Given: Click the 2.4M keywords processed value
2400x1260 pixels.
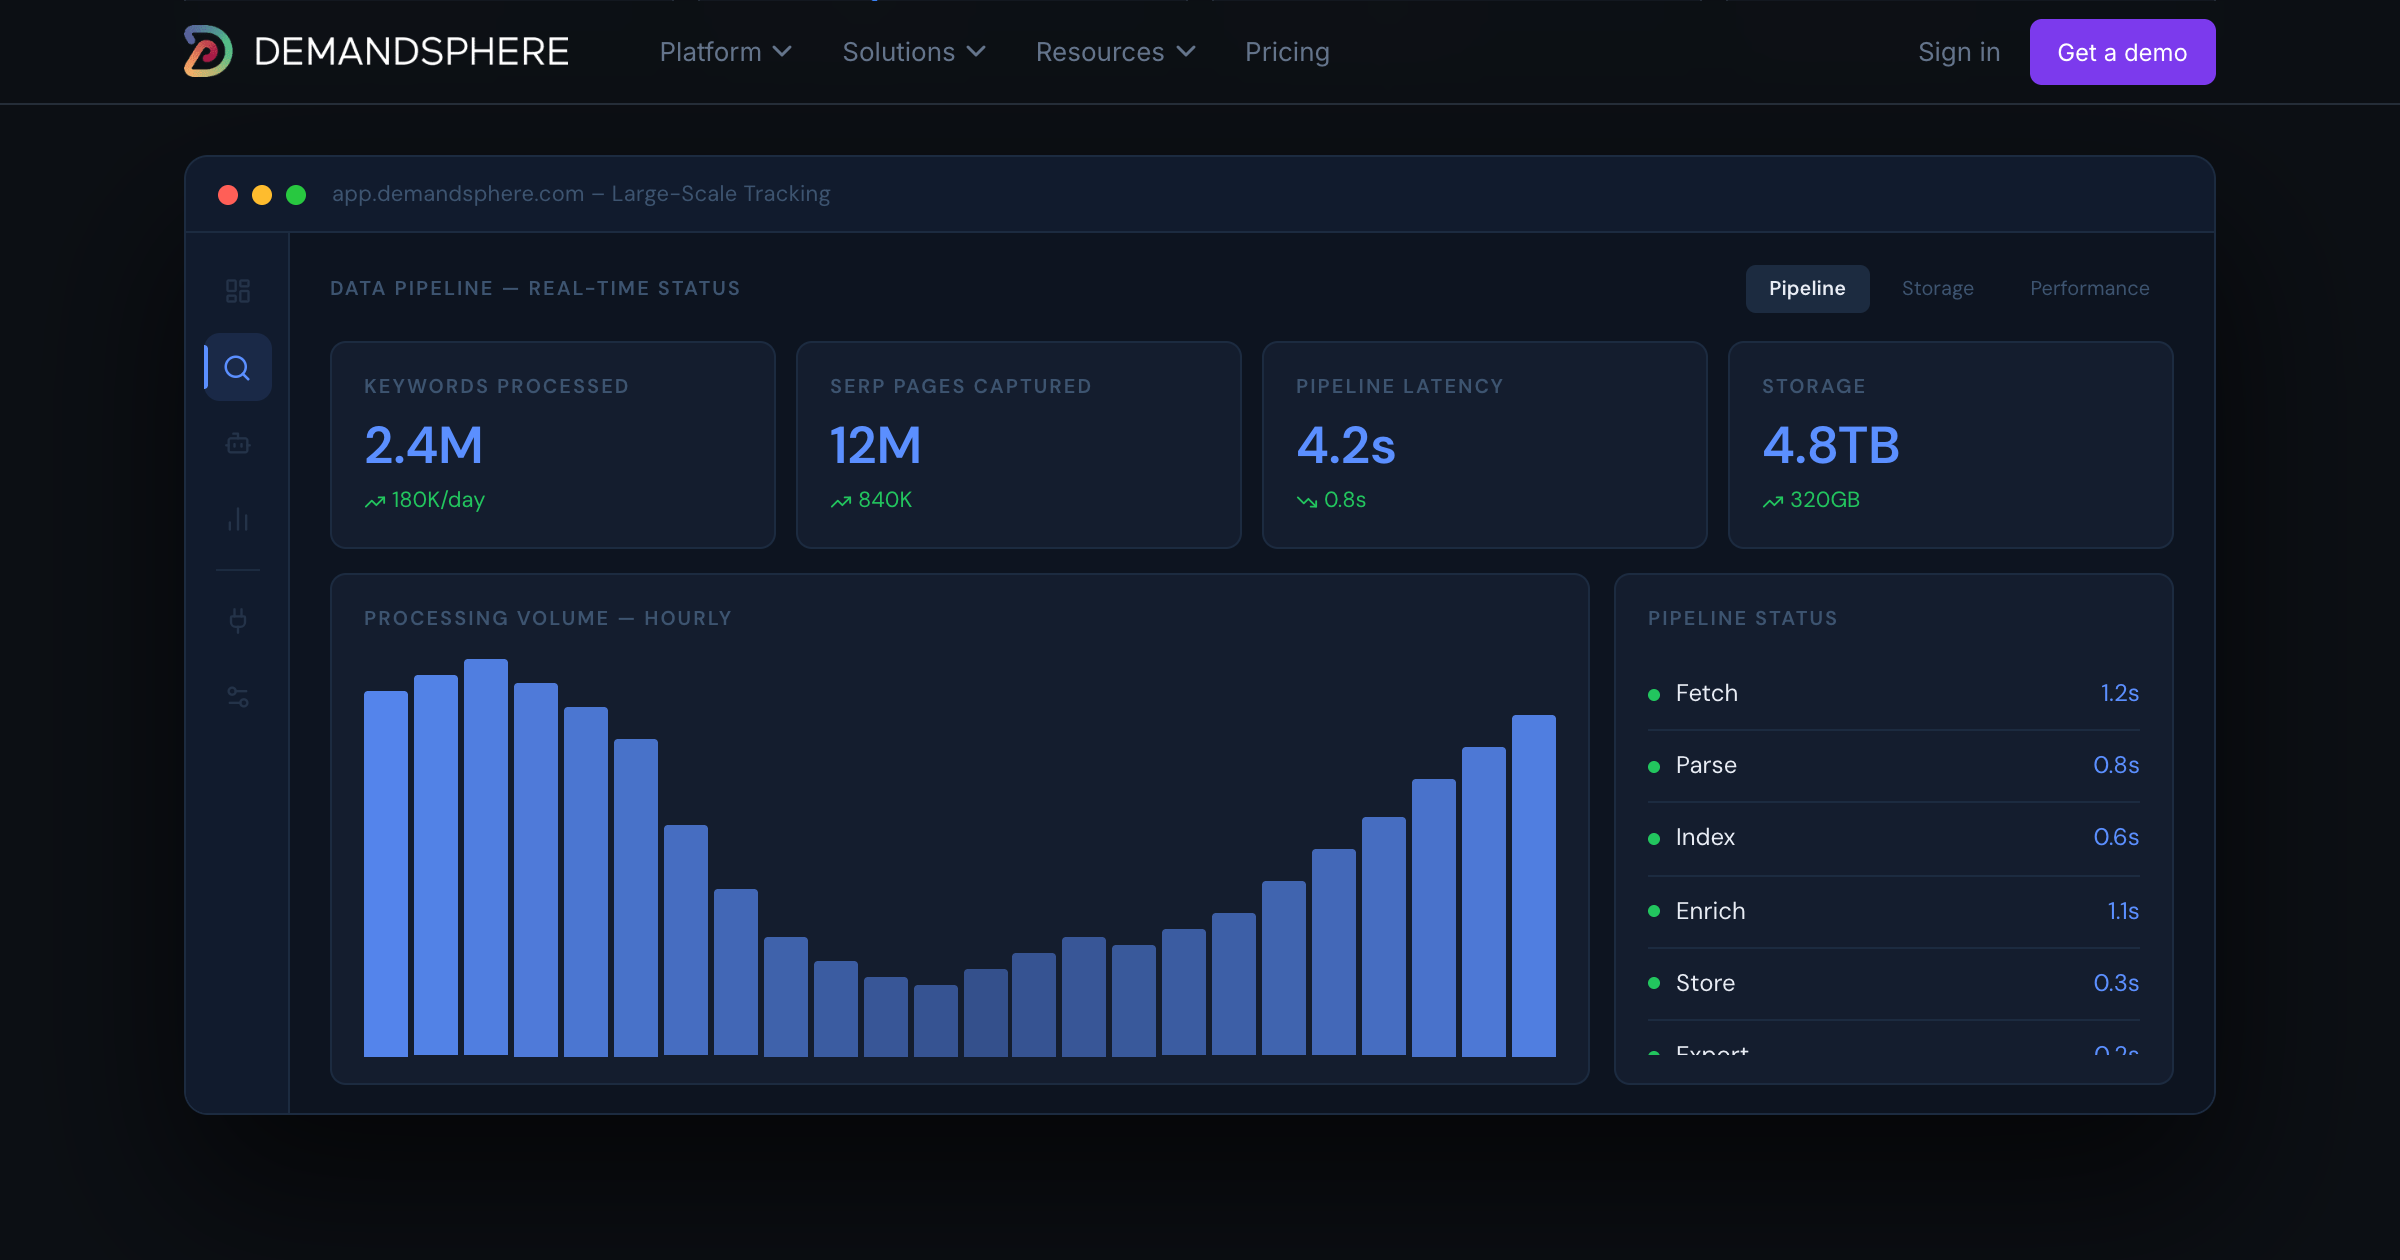Looking at the screenshot, I should click(x=423, y=445).
